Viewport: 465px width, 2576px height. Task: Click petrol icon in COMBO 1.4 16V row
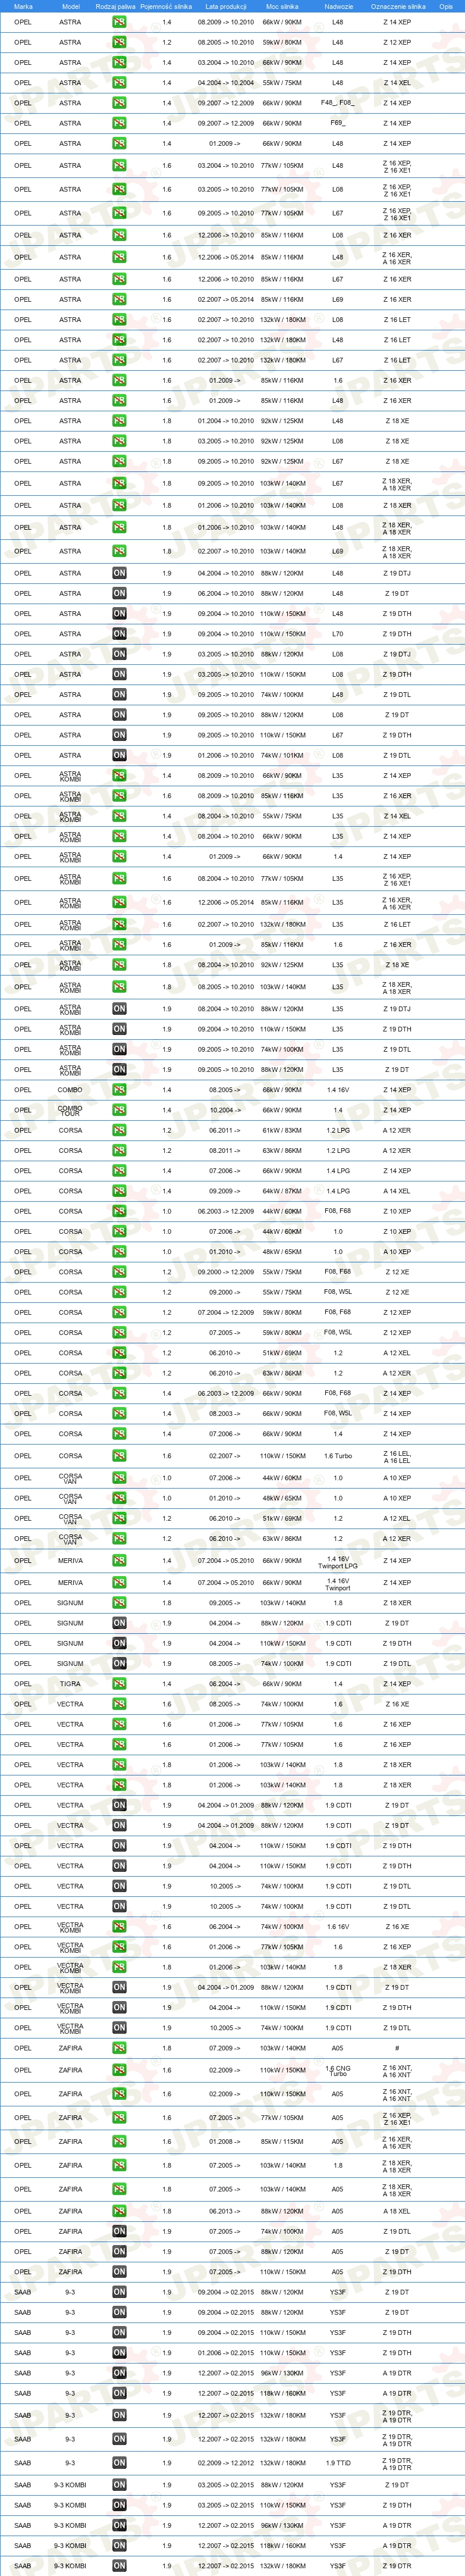119,1090
